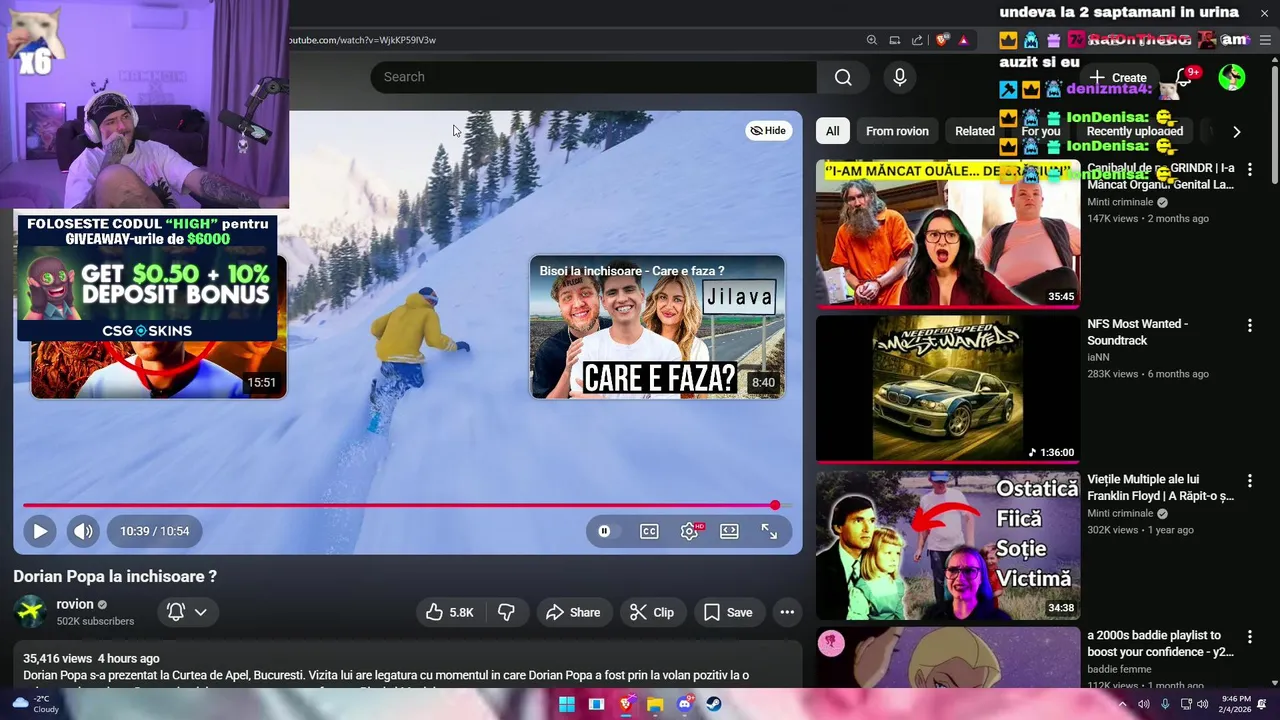Viewport: 1280px width, 720px height.
Task: Click the browser zoom icon in address bar
Action: (x=872, y=40)
